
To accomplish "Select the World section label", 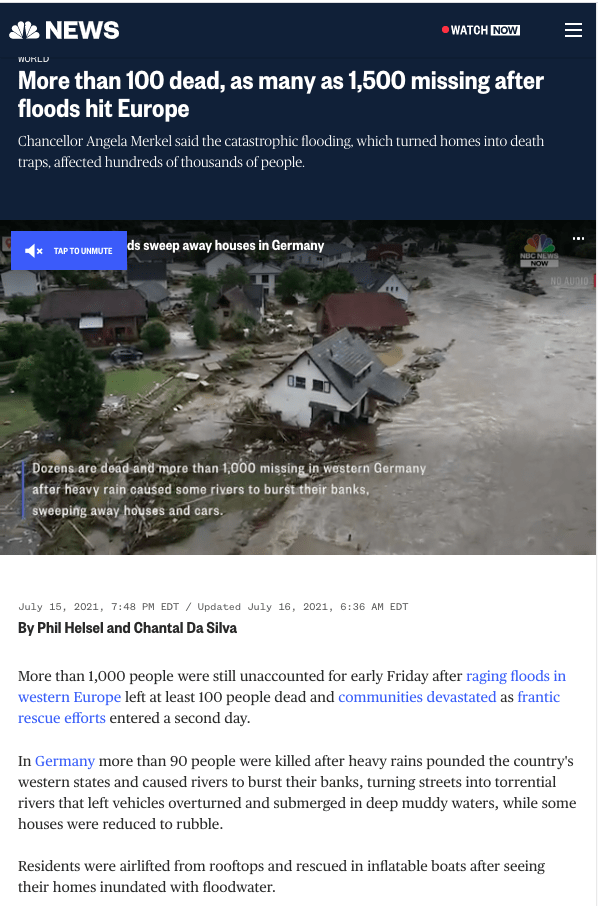I will pyautogui.click(x=34, y=59).
